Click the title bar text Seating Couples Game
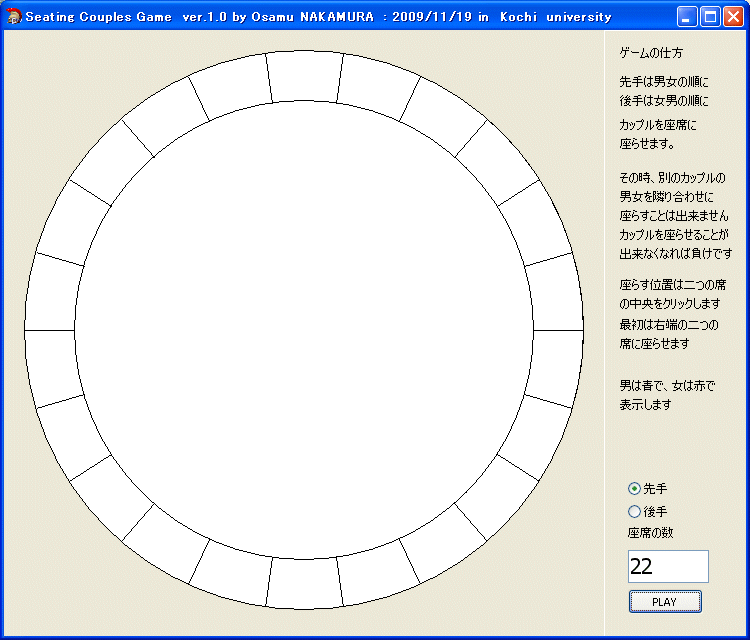 pyautogui.click(x=99, y=17)
